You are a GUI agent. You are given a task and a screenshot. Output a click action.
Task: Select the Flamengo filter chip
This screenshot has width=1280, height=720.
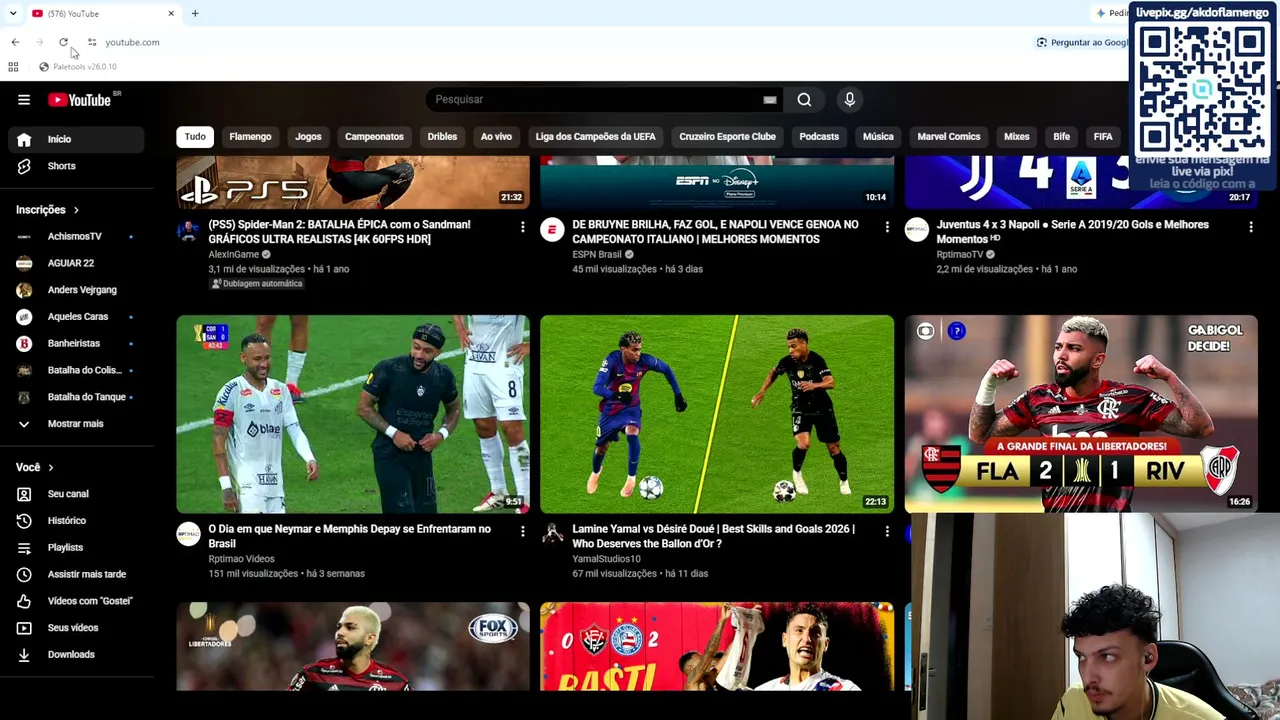click(x=250, y=137)
